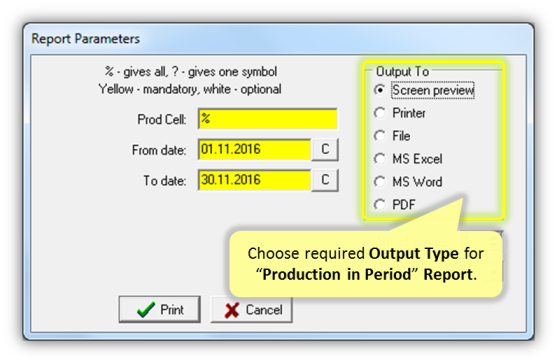
Task: Select the File output option
Action: coord(380,136)
